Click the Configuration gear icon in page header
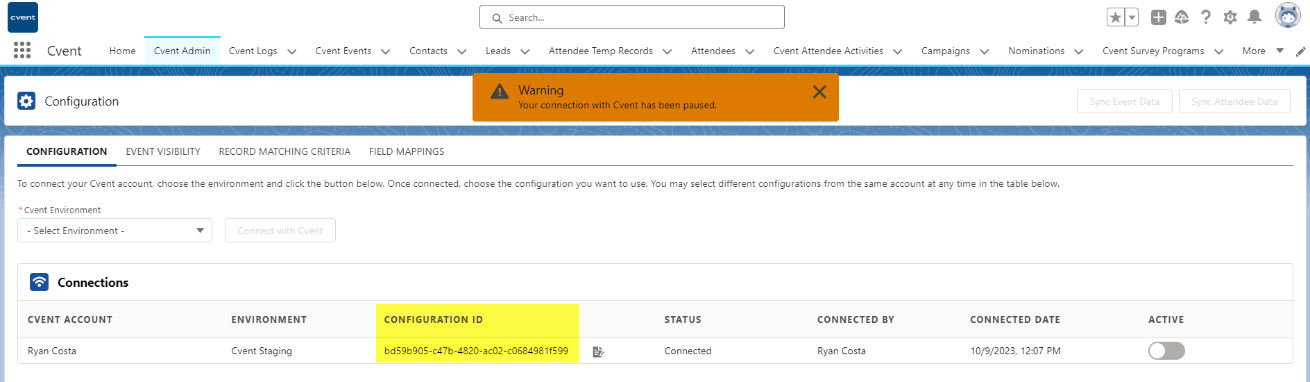Viewport: 1310px width, 382px height. (x=26, y=101)
